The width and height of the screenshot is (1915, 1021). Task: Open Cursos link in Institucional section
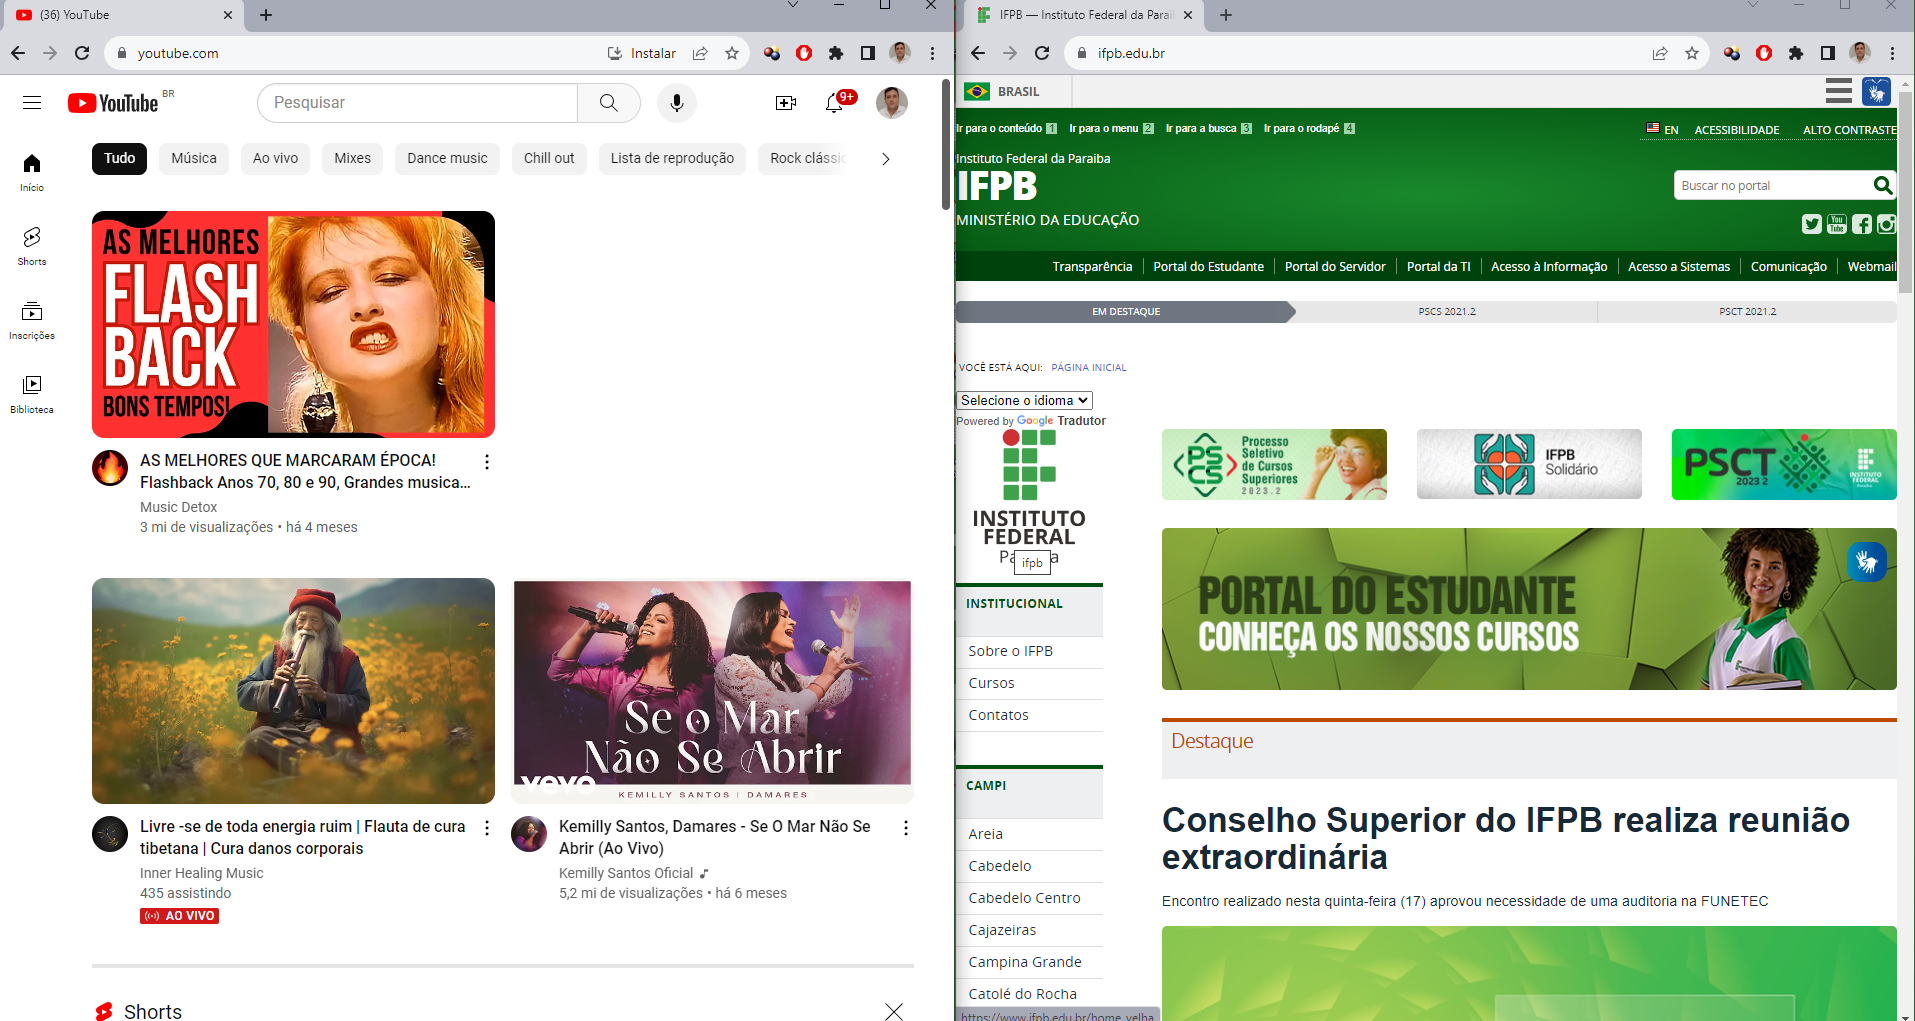(991, 683)
